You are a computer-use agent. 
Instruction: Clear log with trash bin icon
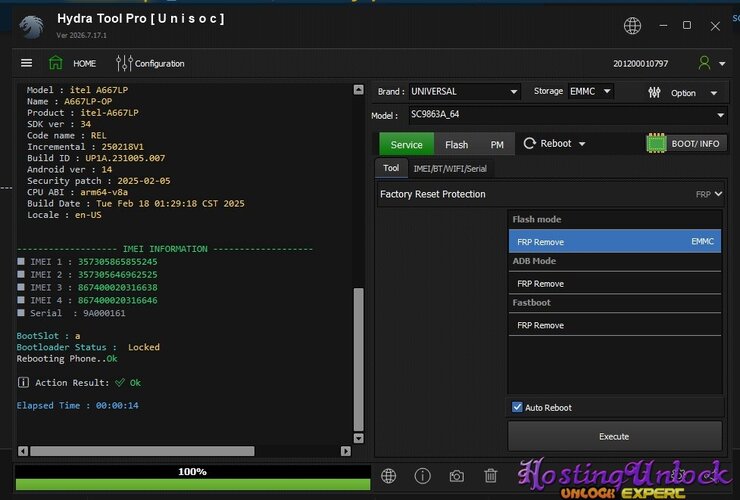point(491,476)
